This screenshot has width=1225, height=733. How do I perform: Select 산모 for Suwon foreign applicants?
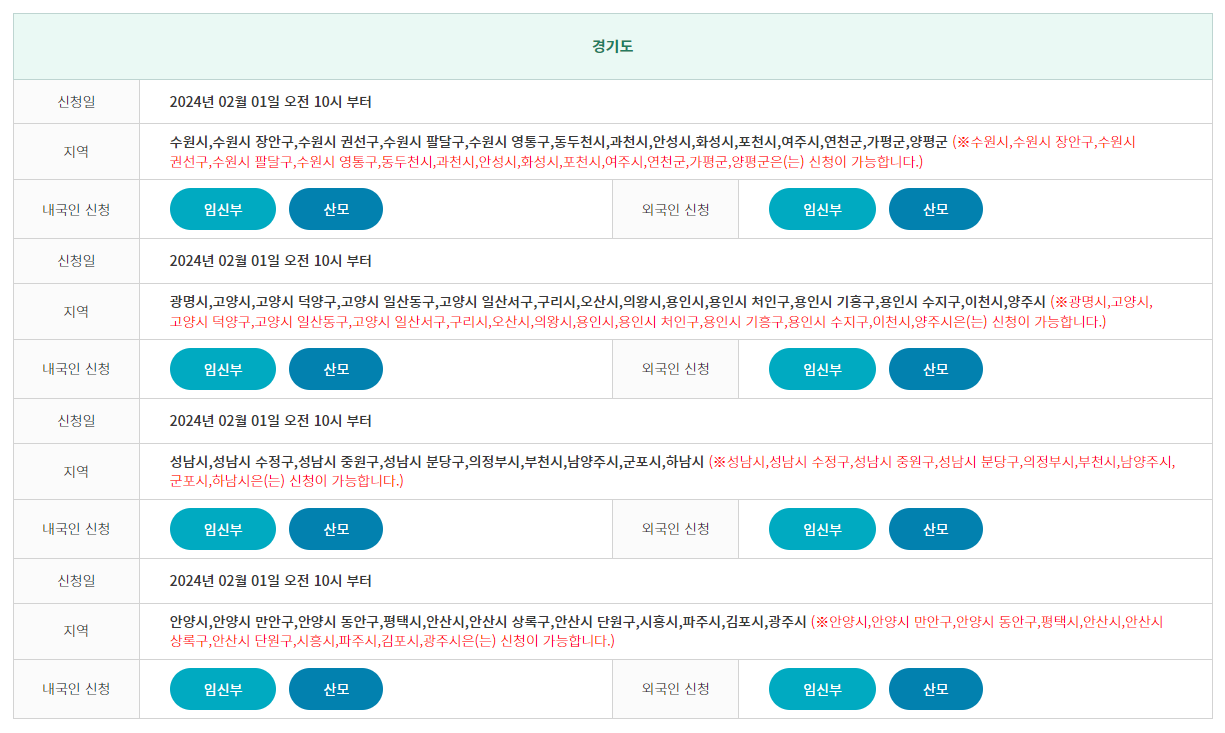tap(935, 209)
